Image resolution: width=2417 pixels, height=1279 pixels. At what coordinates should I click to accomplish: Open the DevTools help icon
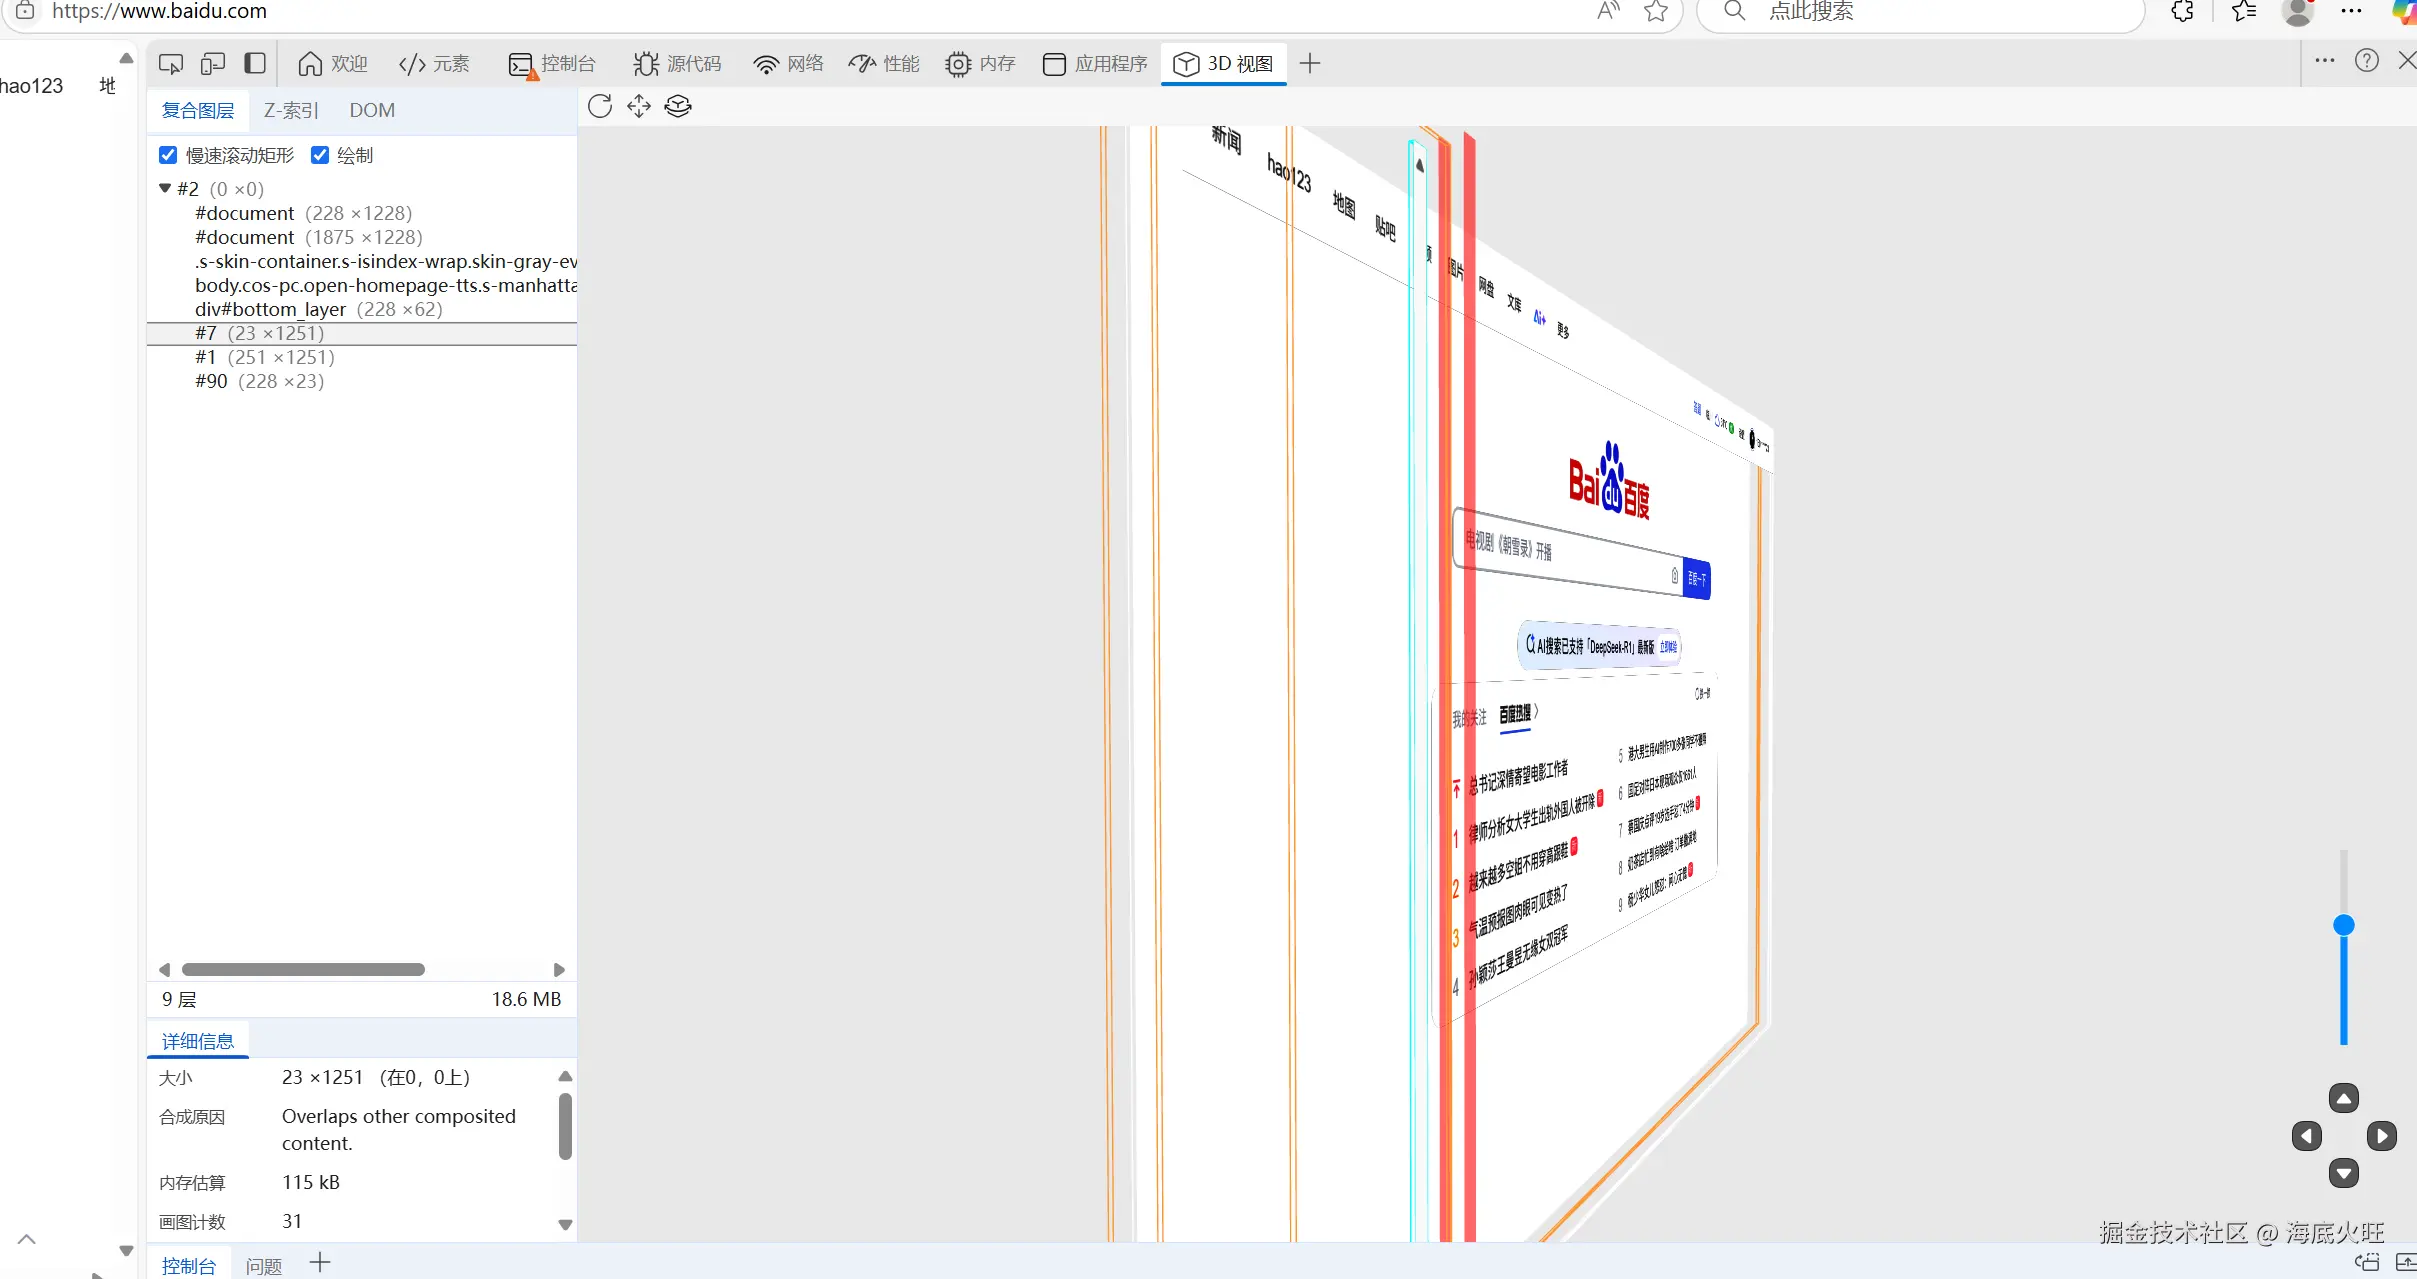pyautogui.click(x=2366, y=61)
